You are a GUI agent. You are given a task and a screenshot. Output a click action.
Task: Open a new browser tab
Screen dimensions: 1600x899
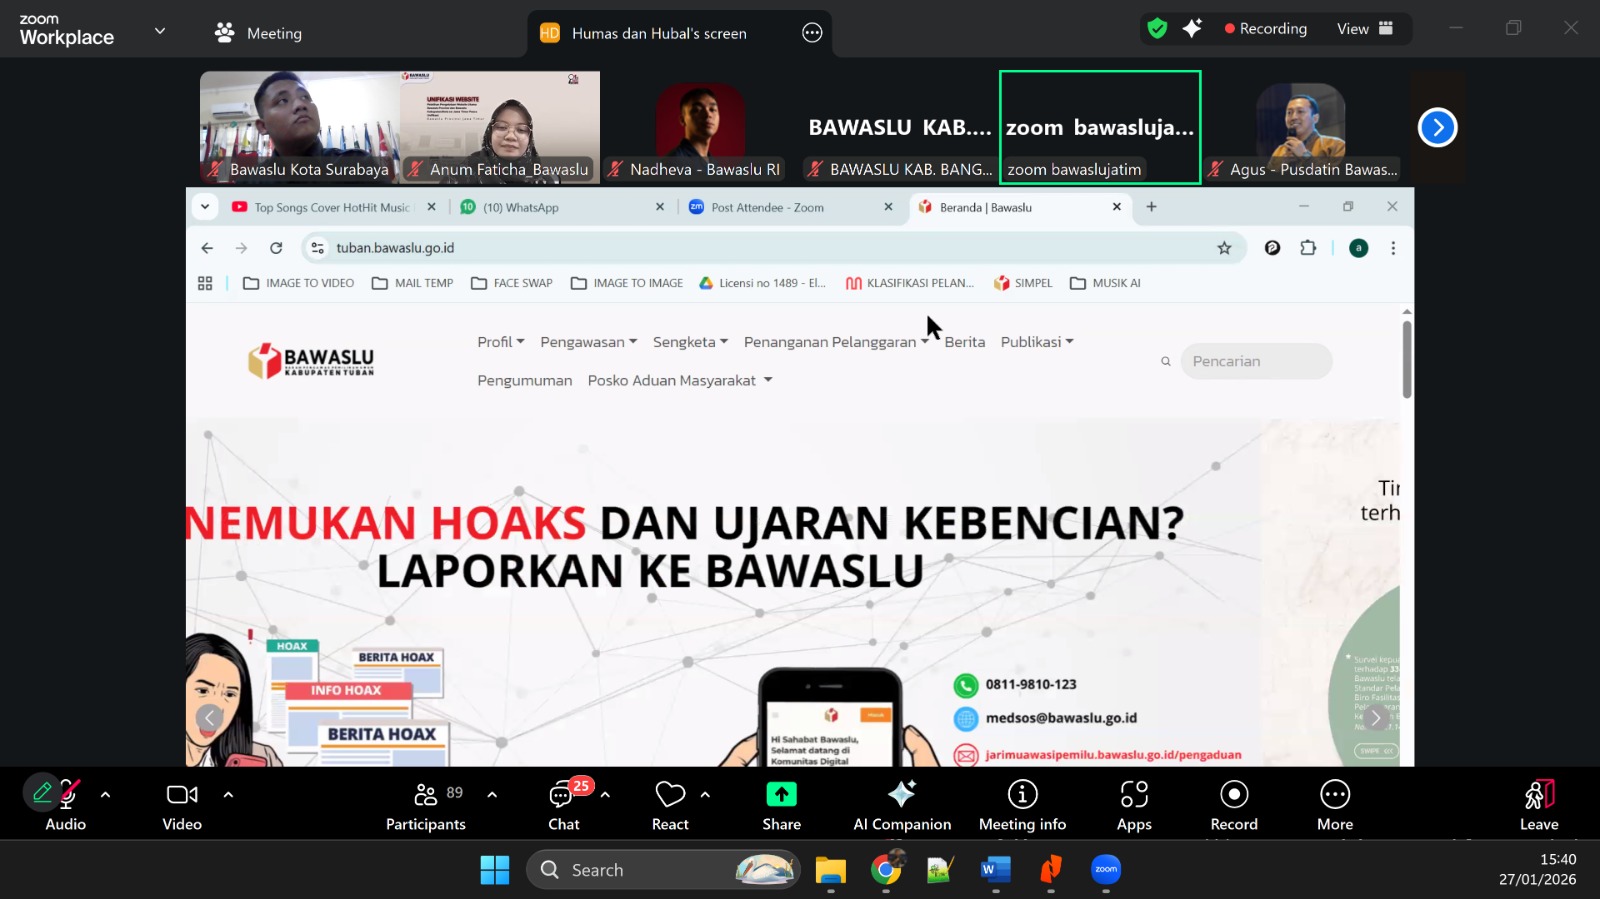1151,207
